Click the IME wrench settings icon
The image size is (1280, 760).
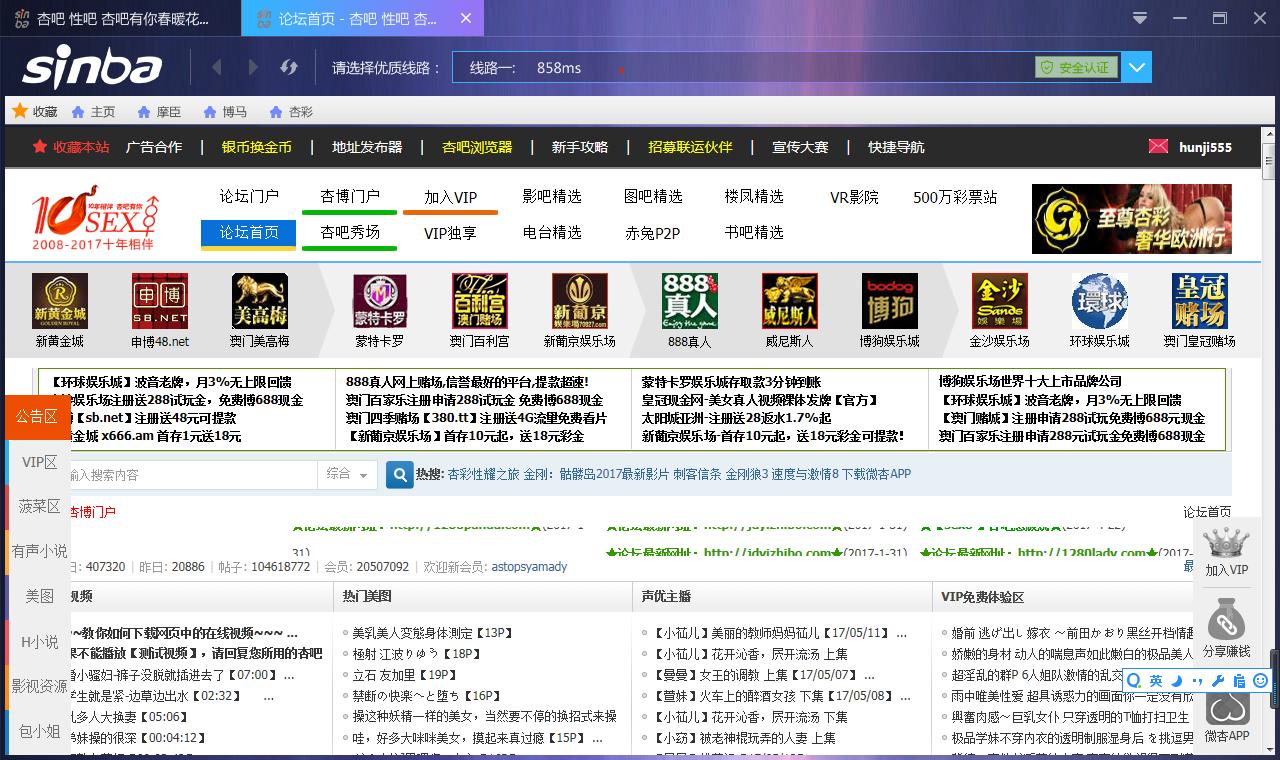[1218, 681]
